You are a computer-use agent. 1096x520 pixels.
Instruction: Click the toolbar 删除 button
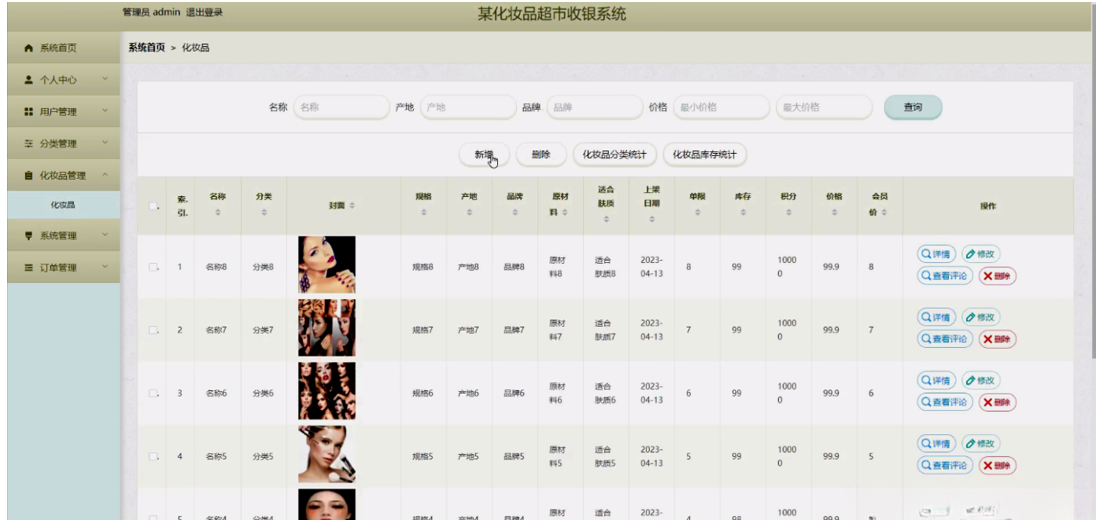(x=541, y=155)
